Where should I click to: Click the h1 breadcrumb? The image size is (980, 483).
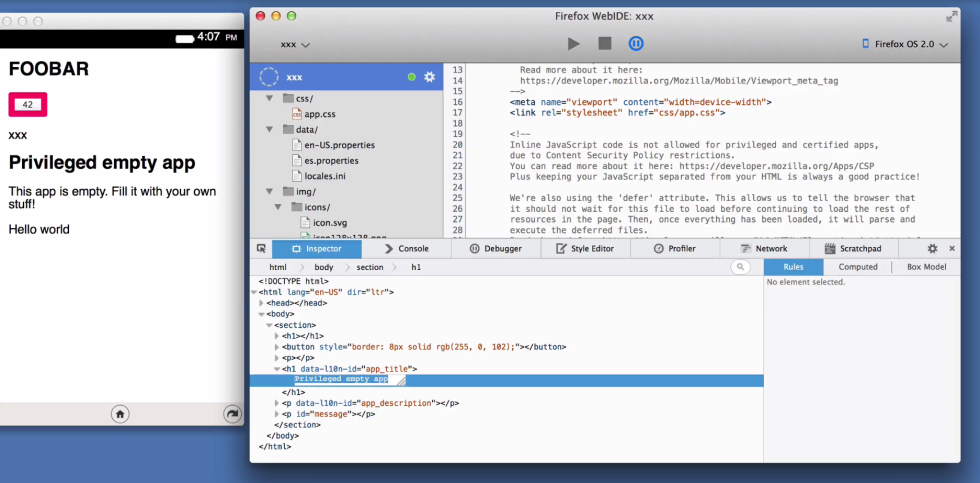click(x=416, y=267)
